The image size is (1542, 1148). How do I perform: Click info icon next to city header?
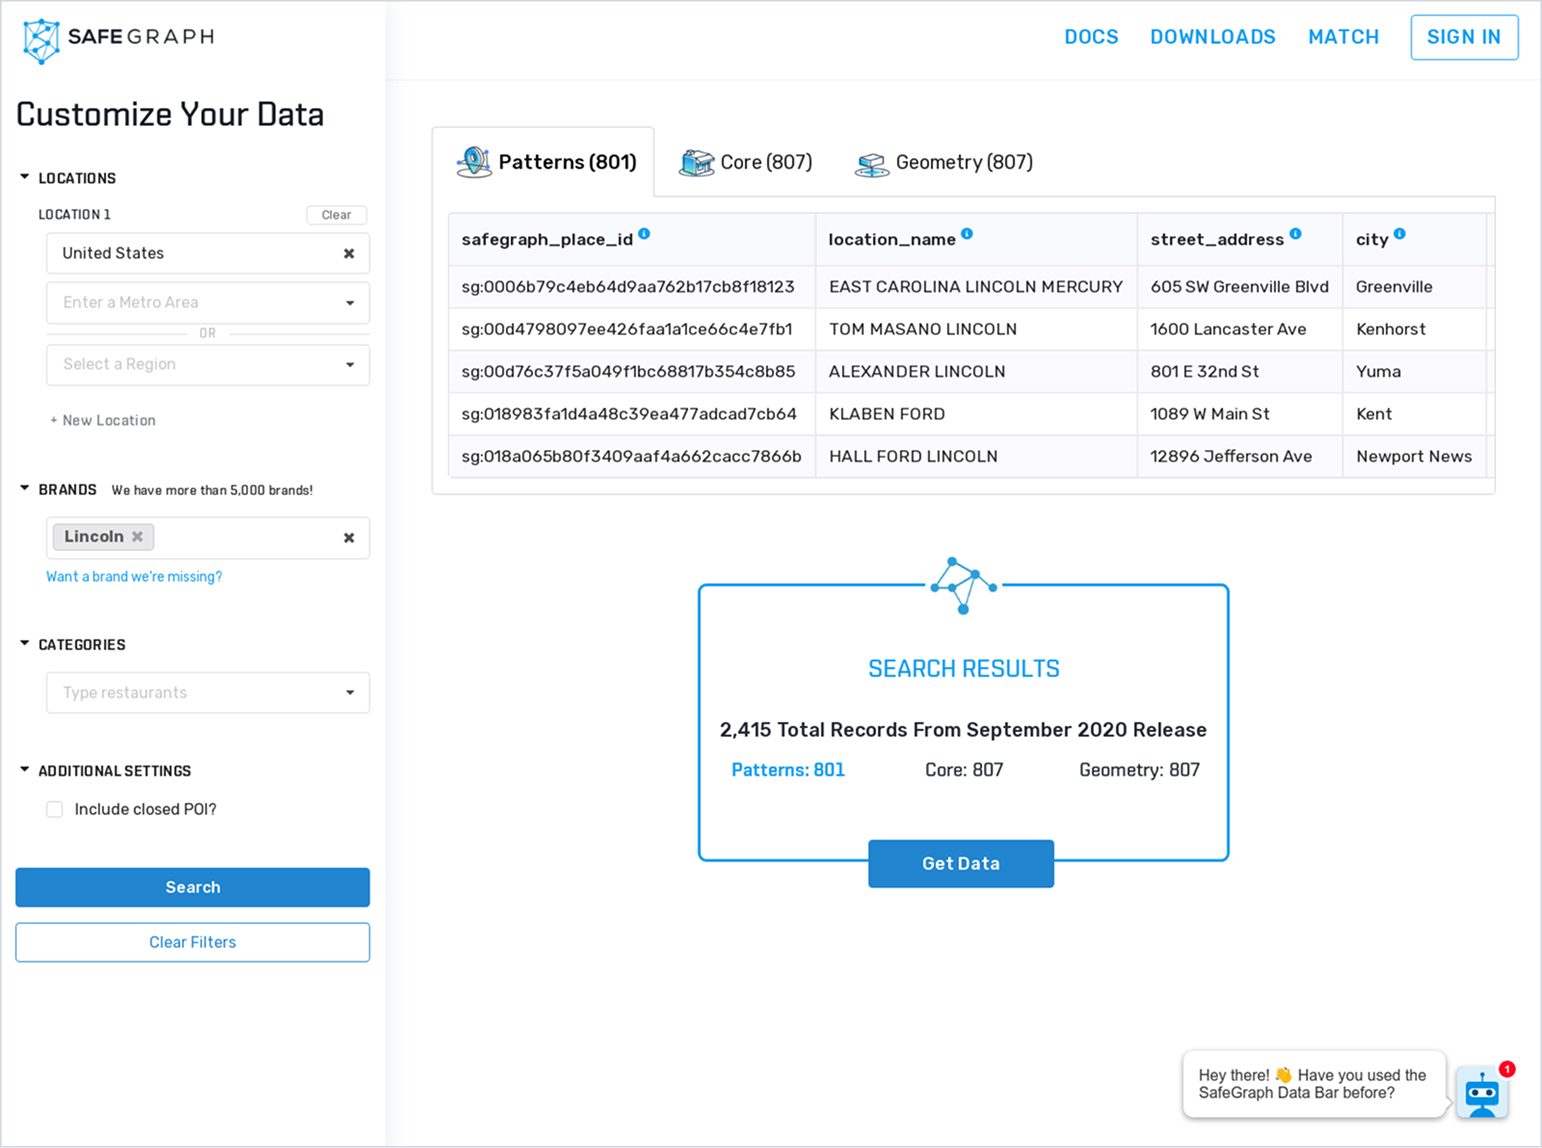(x=1400, y=234)
